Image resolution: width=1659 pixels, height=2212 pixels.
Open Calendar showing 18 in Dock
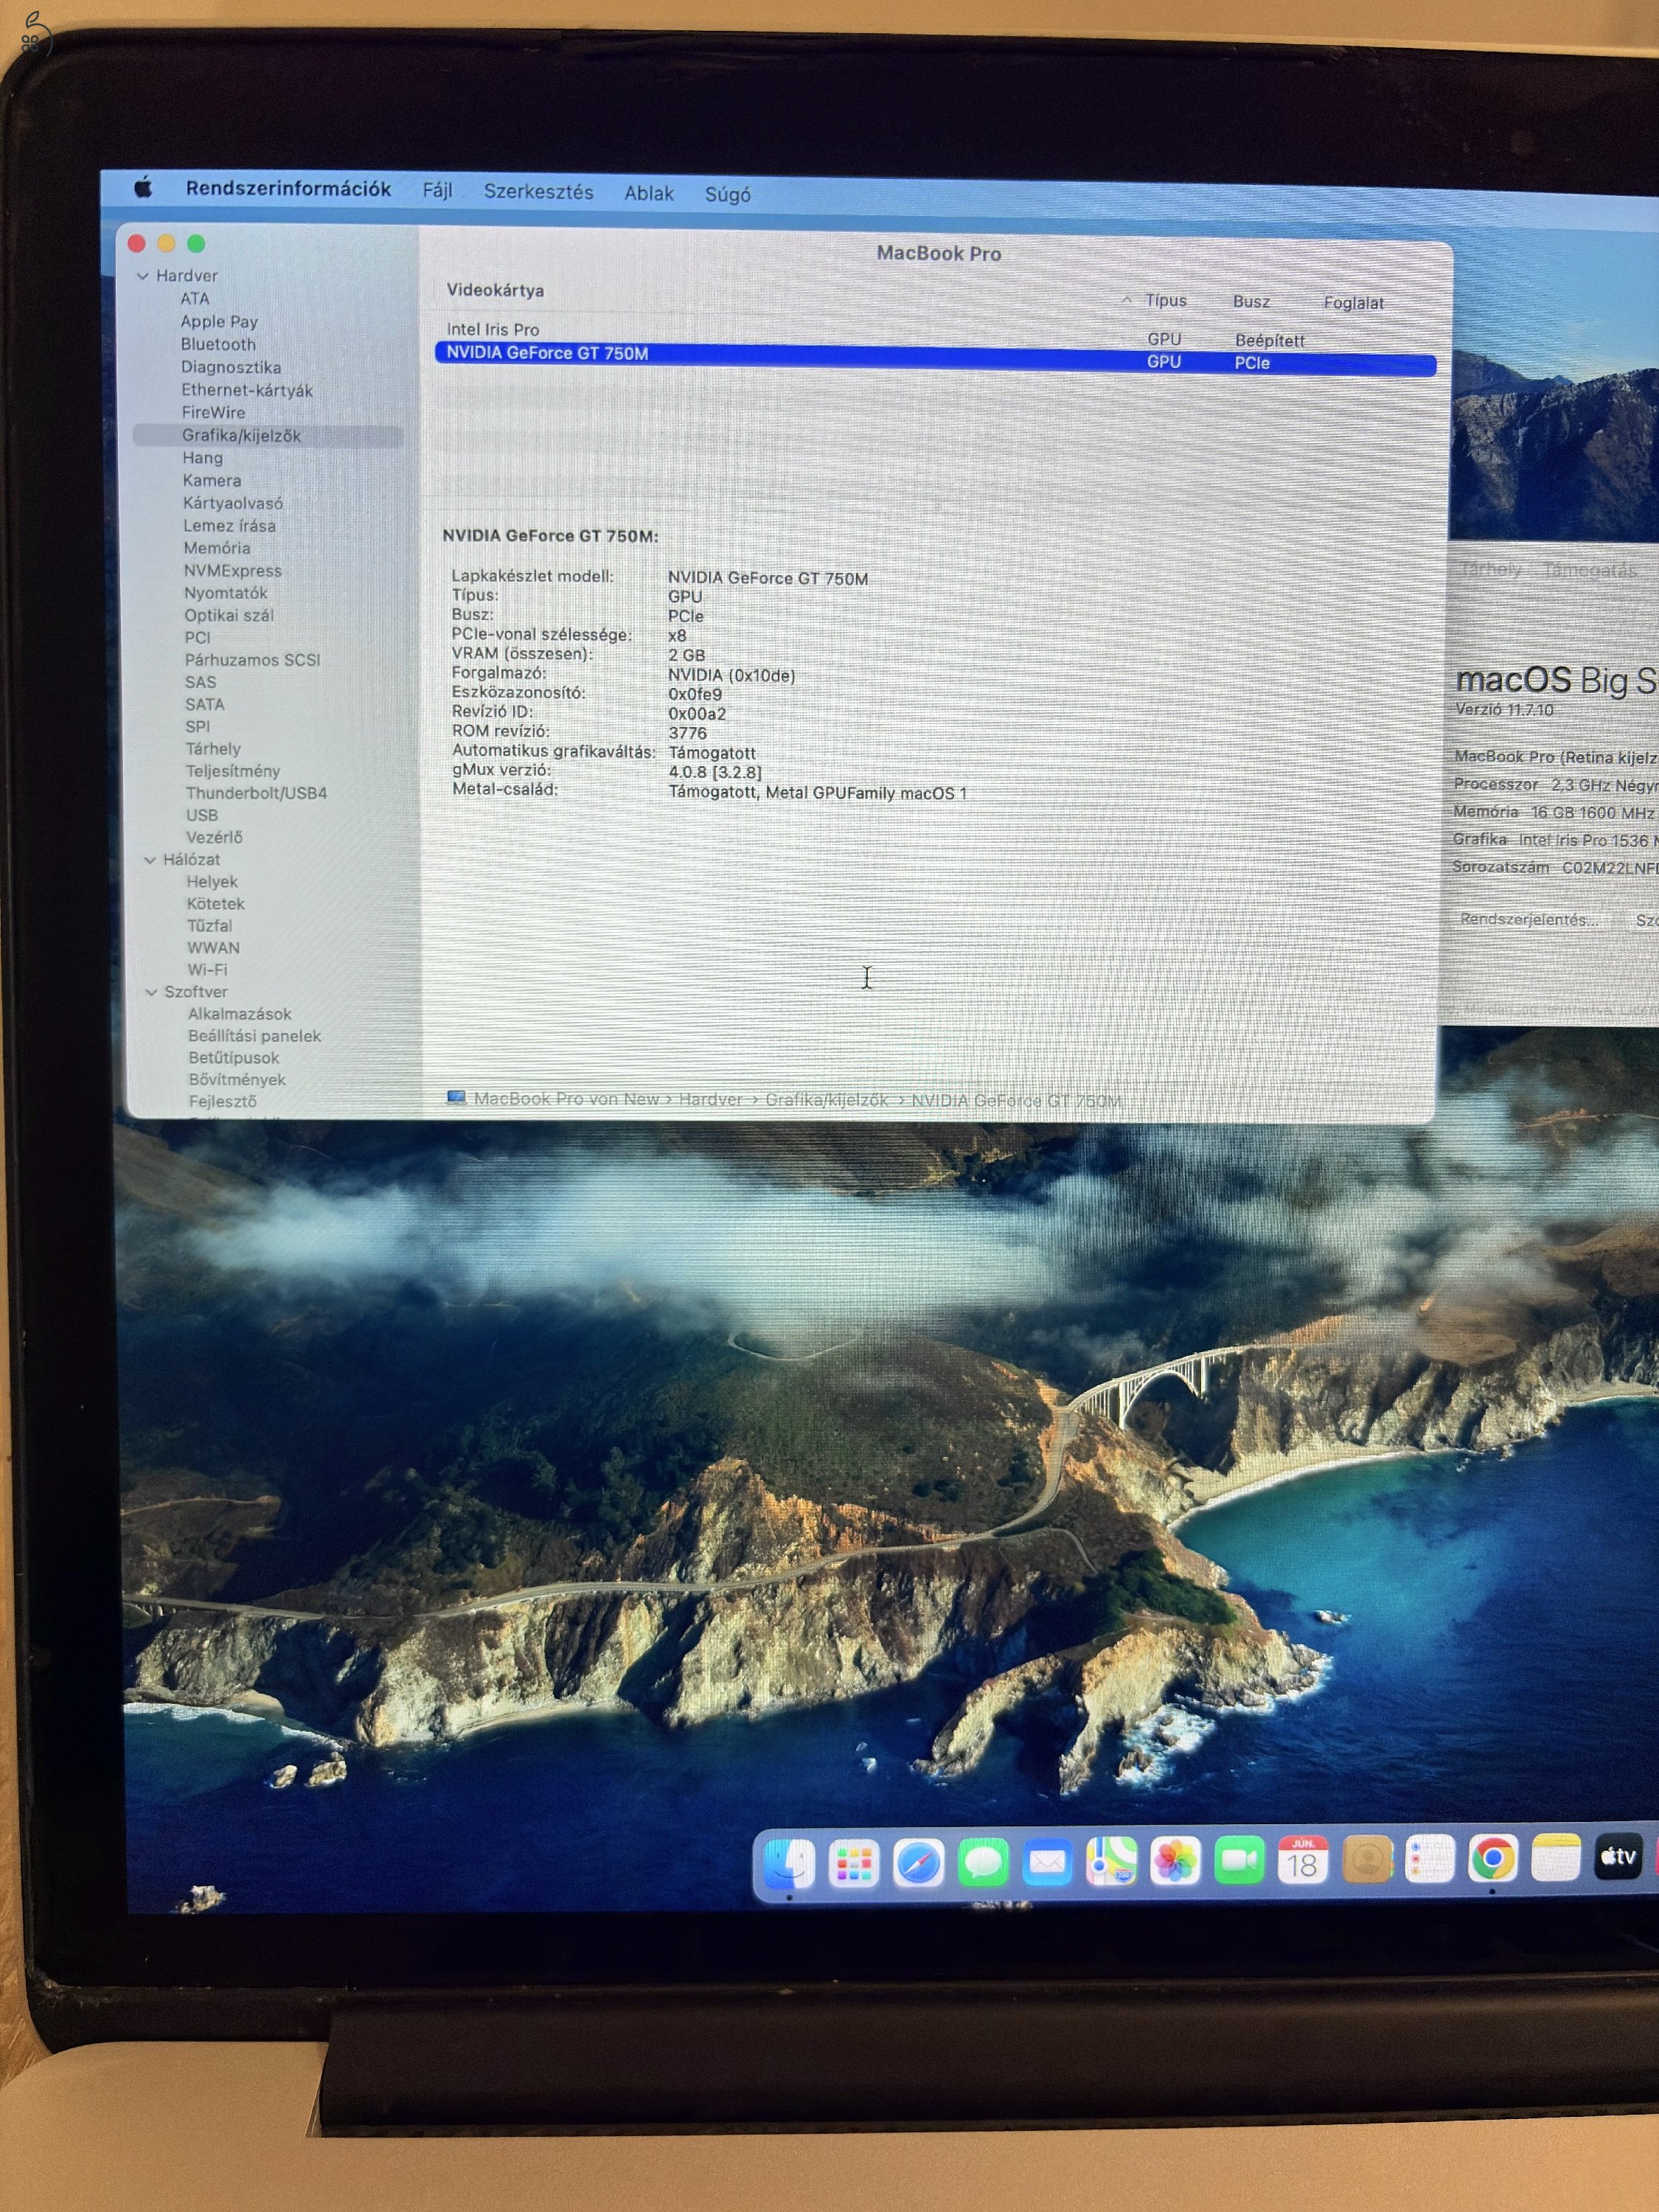pos(1302,1860)
